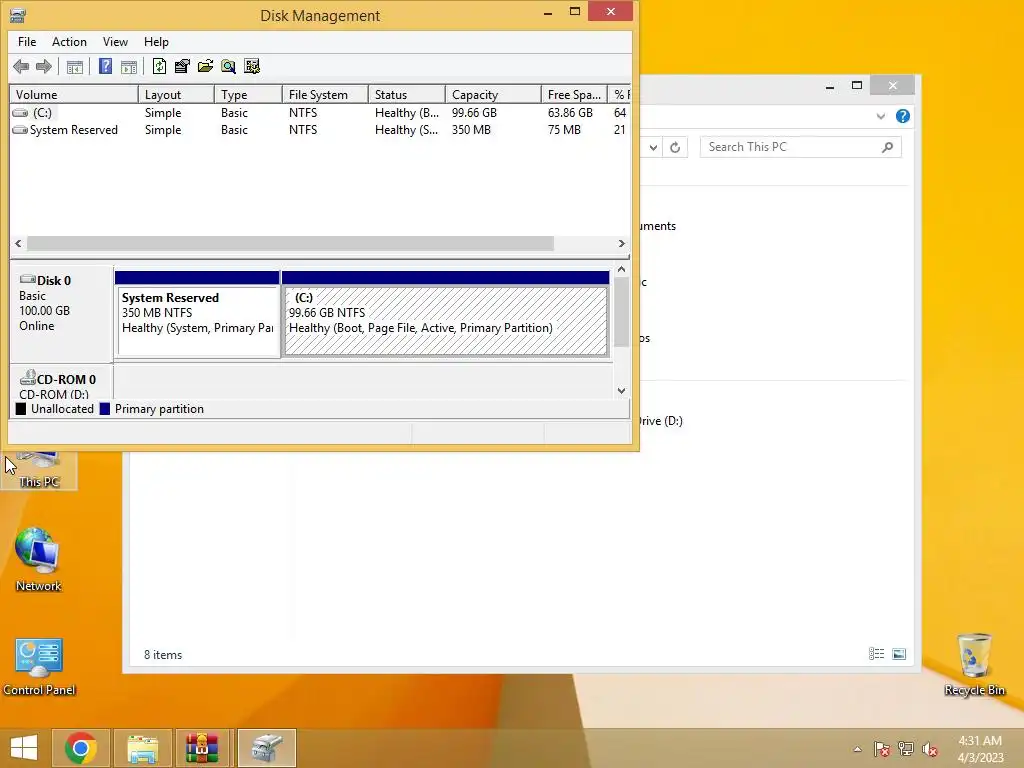Sort by the Free Space column header
This screenshot has height=768, width=1024.
pos(574,95)
